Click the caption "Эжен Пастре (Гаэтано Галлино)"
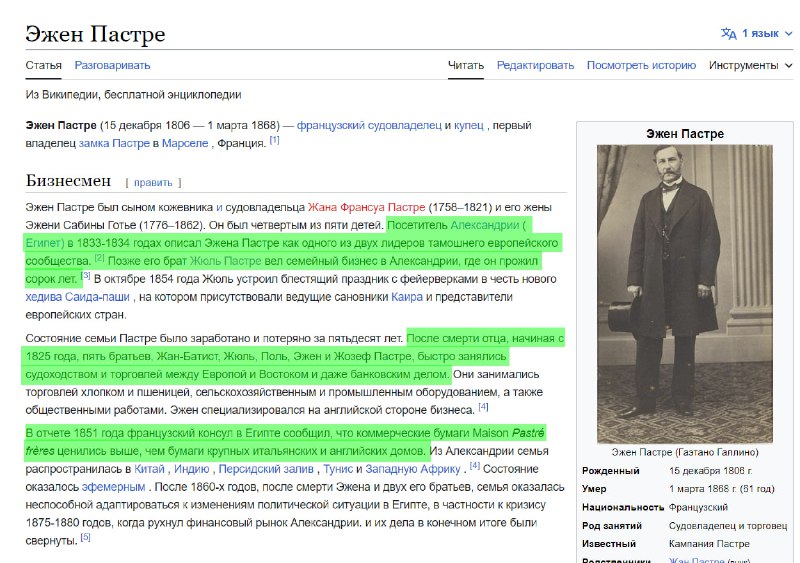800x563 pixels. pyautogui.click(x=685, y=452)
